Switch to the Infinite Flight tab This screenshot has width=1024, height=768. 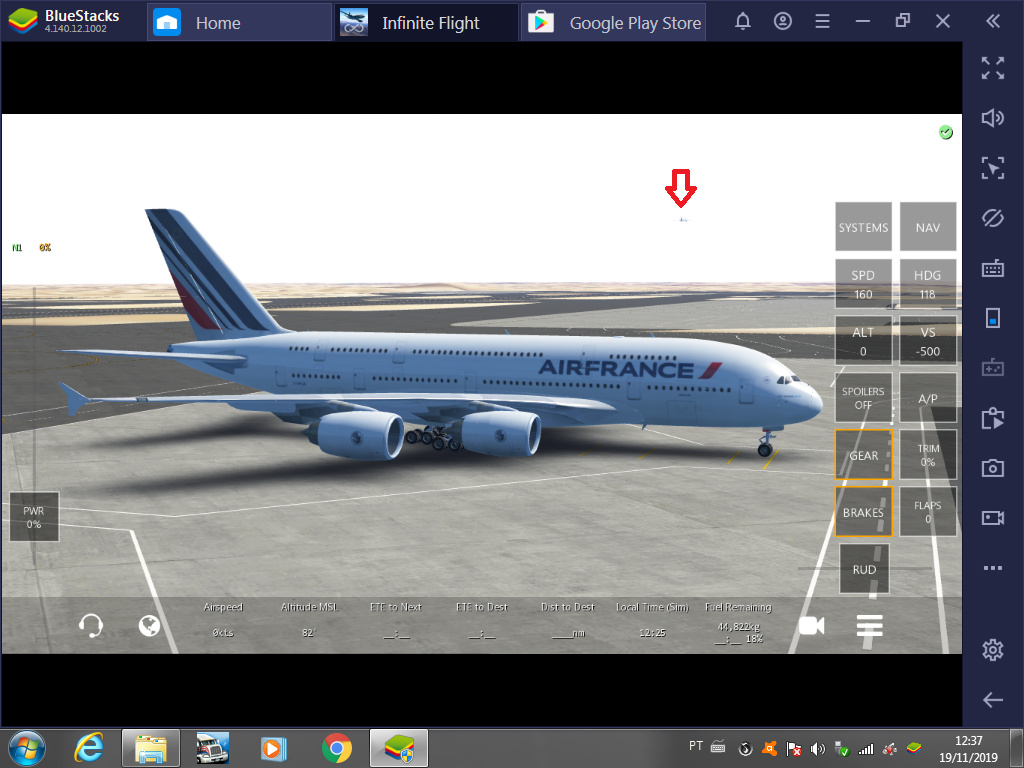click(x=426, y=23)
